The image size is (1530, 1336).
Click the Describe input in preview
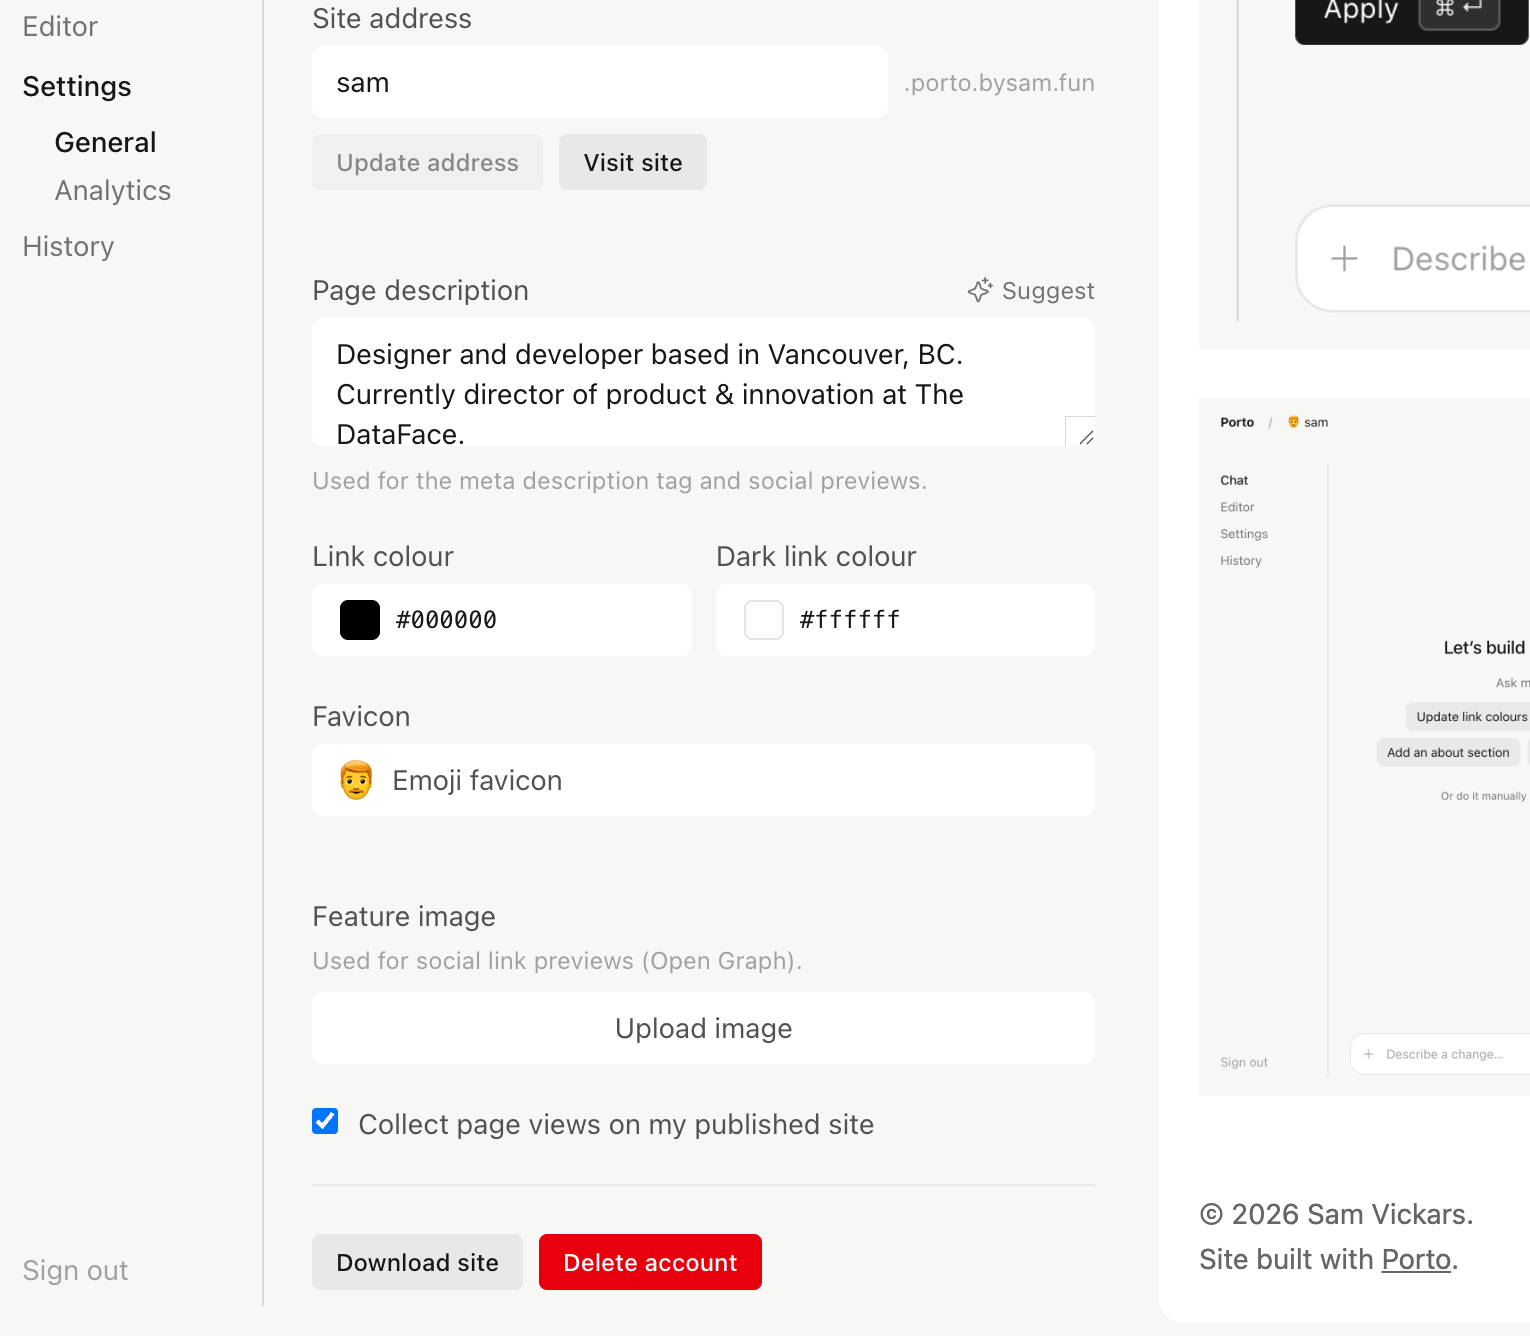[1414, 259]
